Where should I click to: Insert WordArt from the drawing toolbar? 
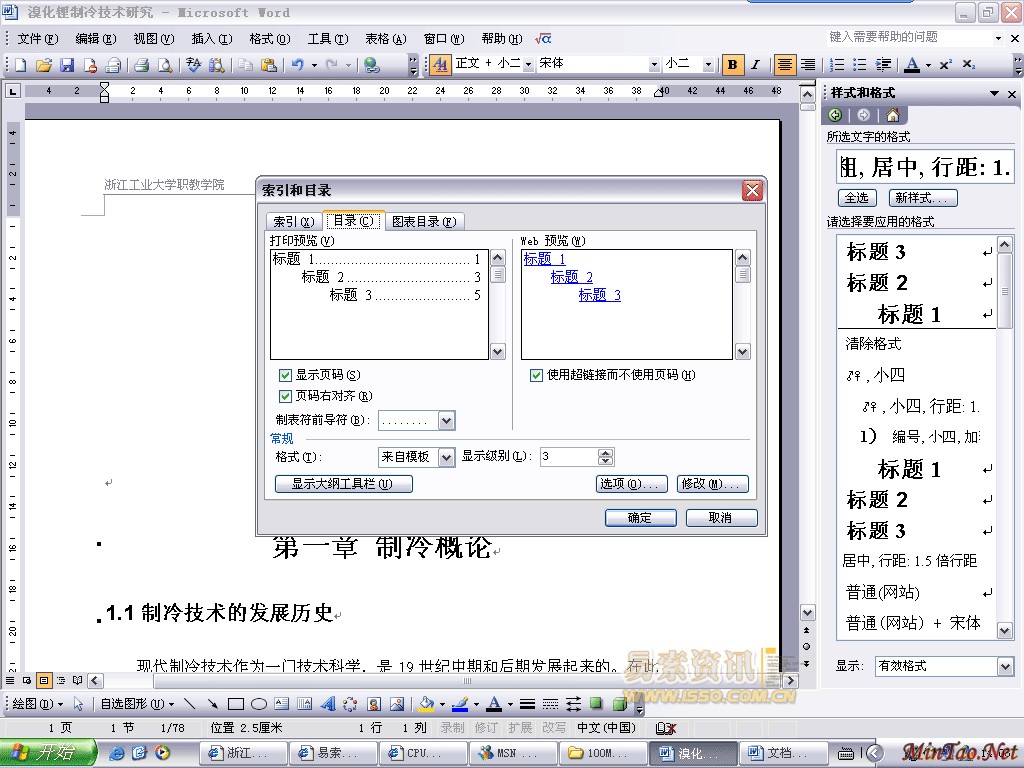[327, 704]
